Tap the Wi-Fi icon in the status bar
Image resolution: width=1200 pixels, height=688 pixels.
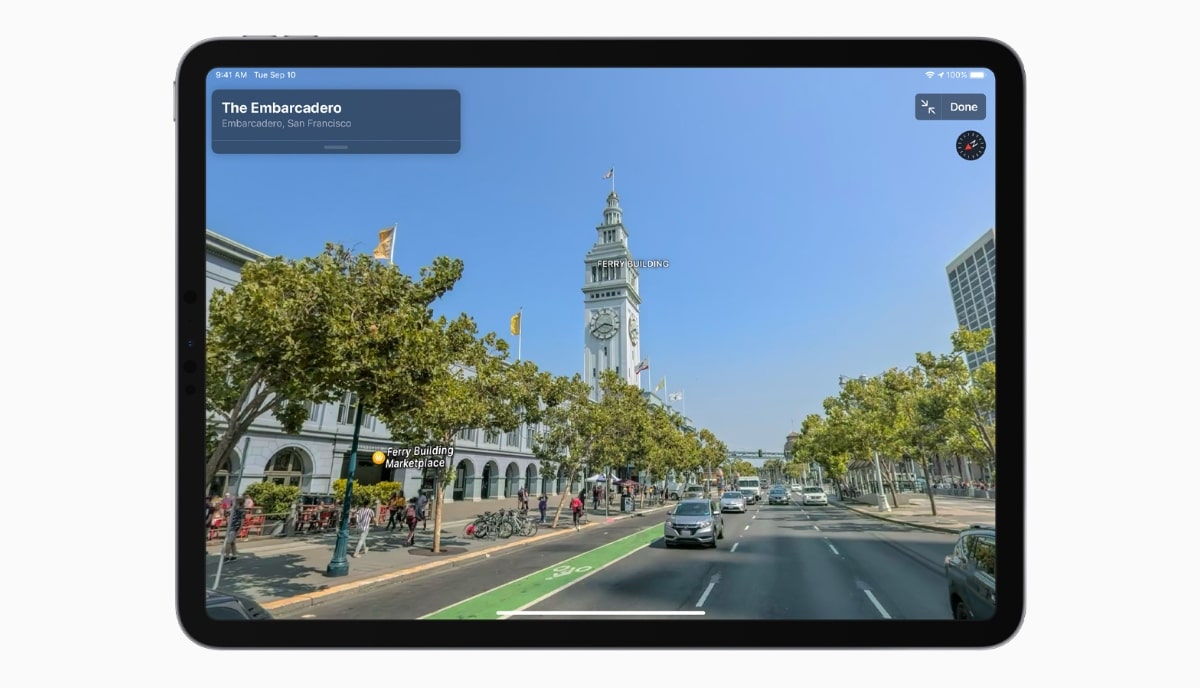[x=929, y=74]
